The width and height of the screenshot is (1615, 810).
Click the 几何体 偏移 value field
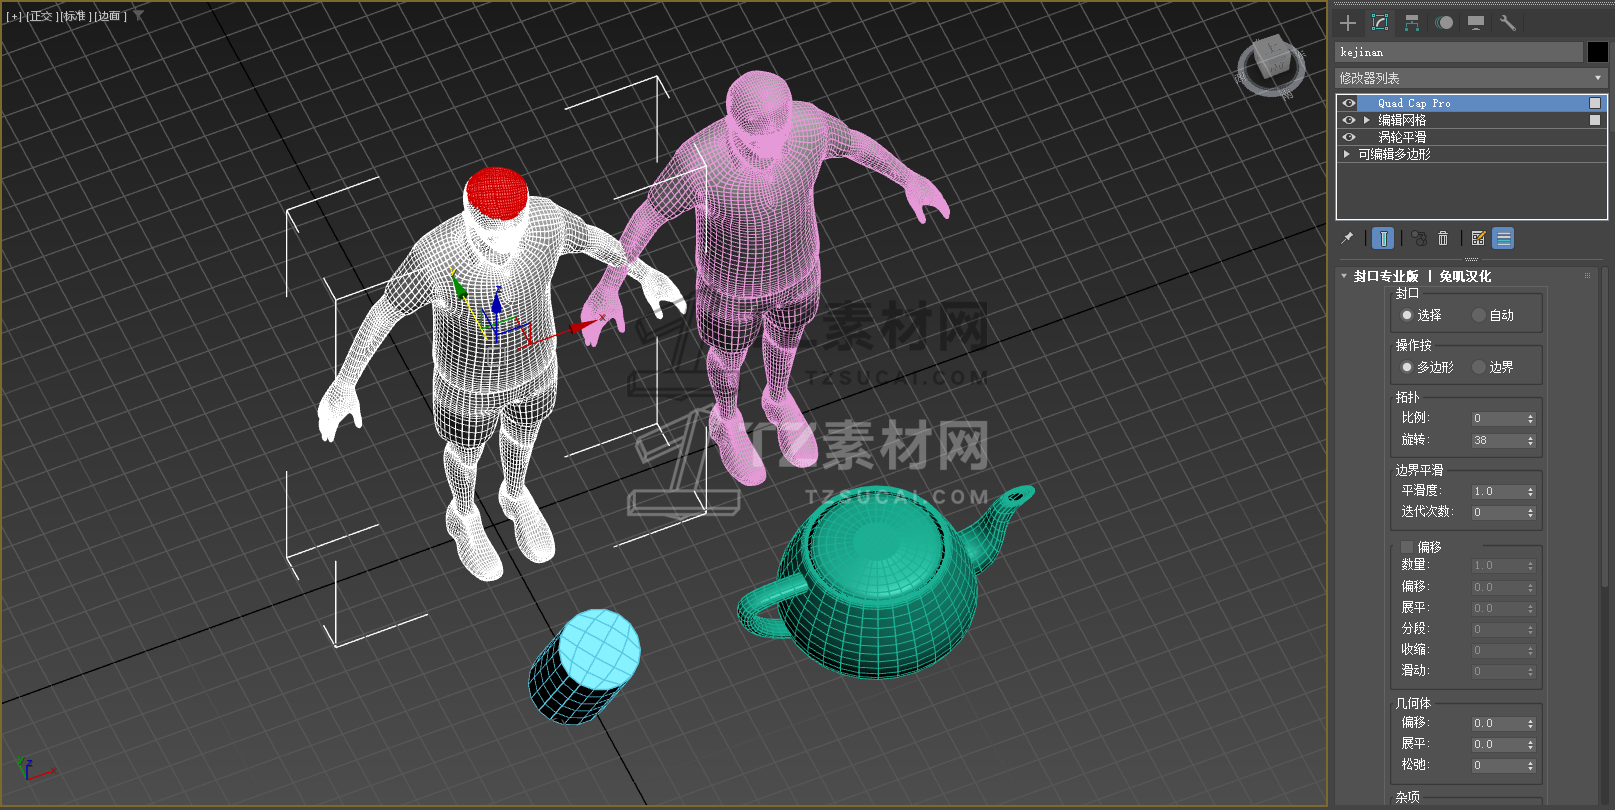tap(1498, 724)
